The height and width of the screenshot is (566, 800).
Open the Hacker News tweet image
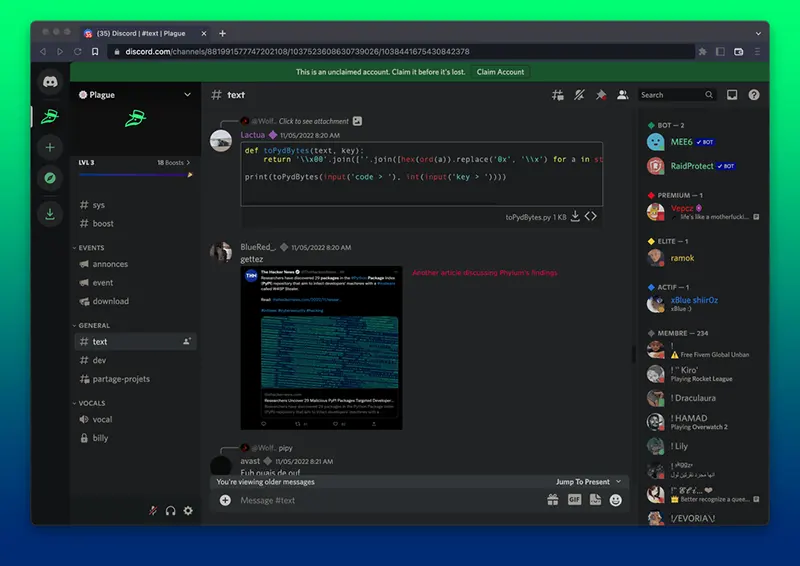[321, 348]
